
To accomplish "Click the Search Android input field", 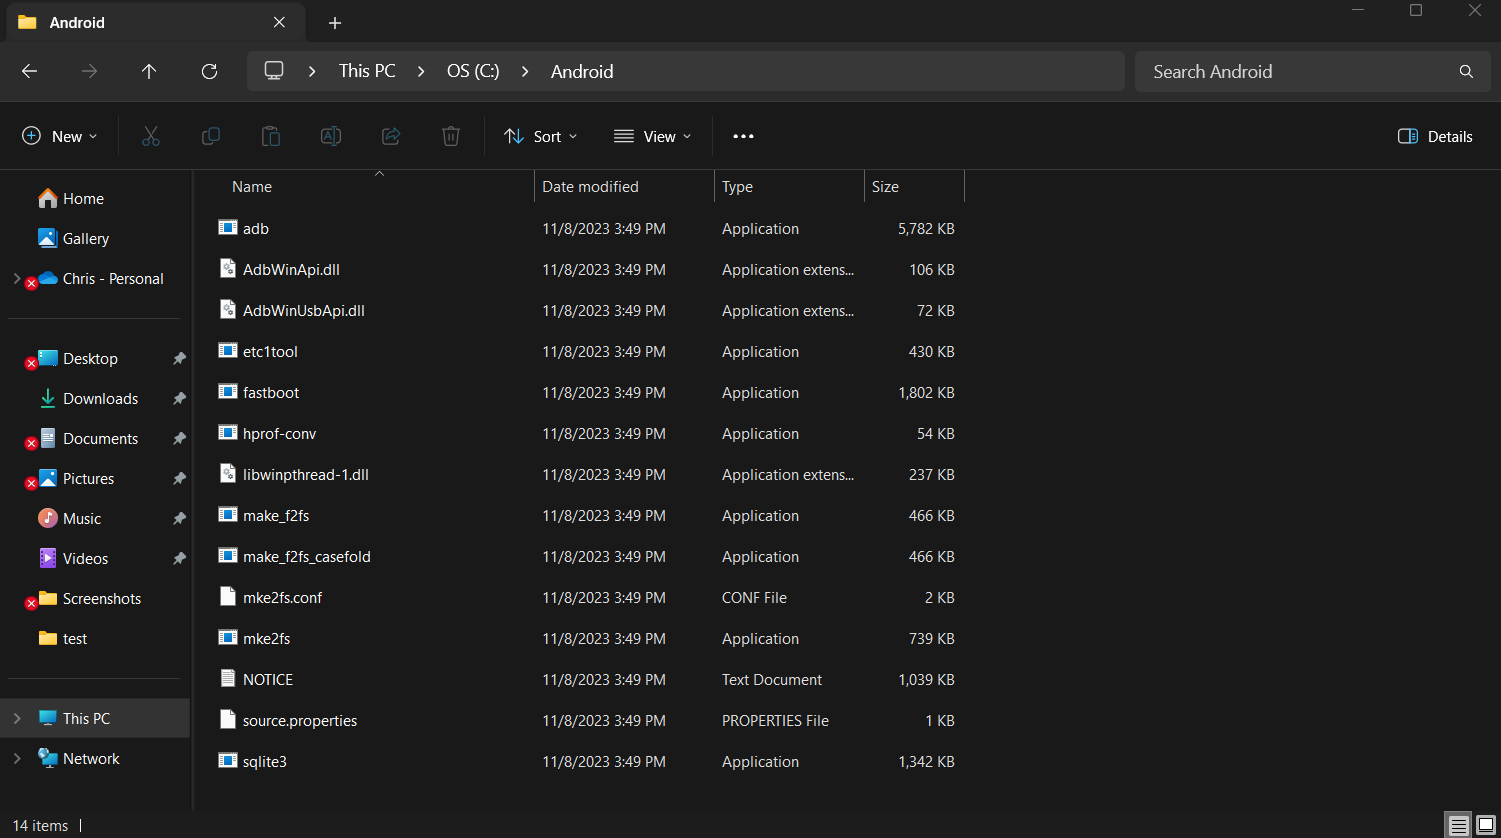I will tap(1311, 71).
